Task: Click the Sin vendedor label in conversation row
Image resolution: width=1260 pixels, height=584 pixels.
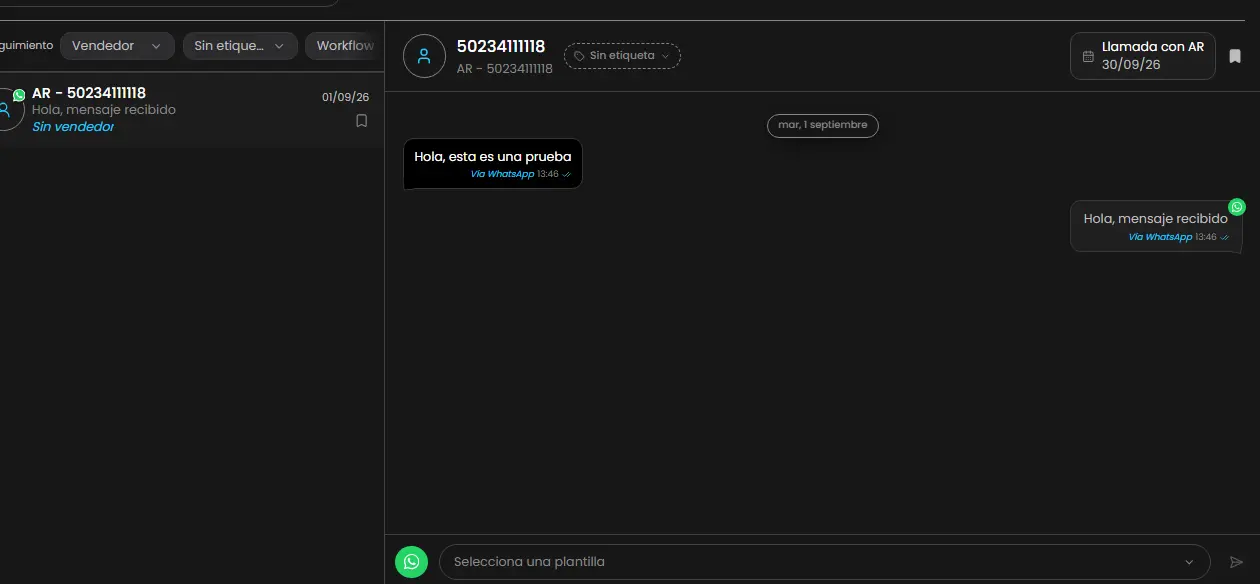Action: (x=73, y=127)
